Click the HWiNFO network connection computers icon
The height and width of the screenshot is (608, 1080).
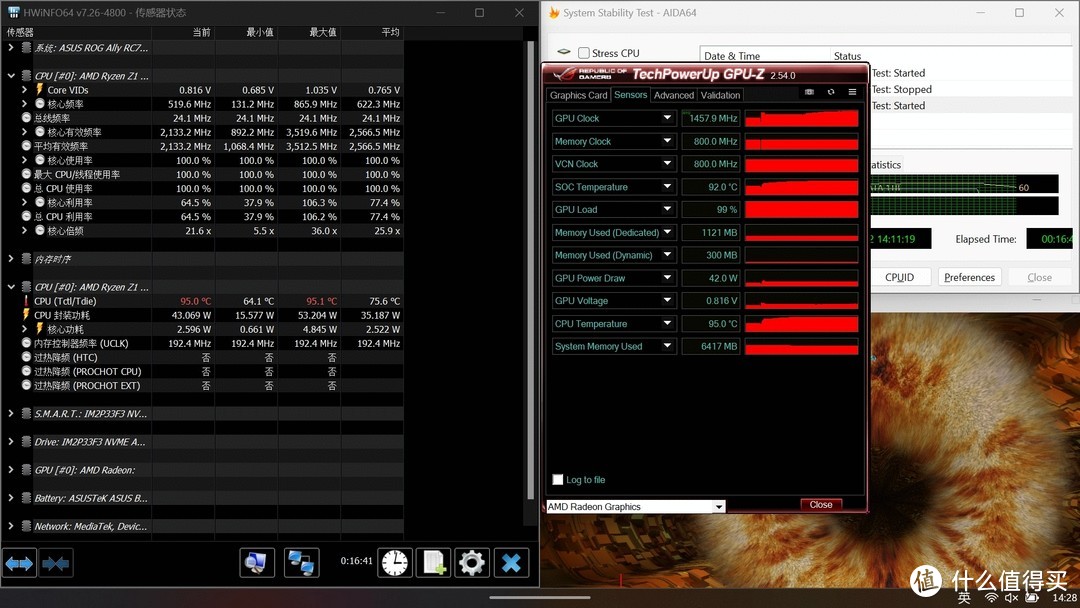tap(302, 563)
